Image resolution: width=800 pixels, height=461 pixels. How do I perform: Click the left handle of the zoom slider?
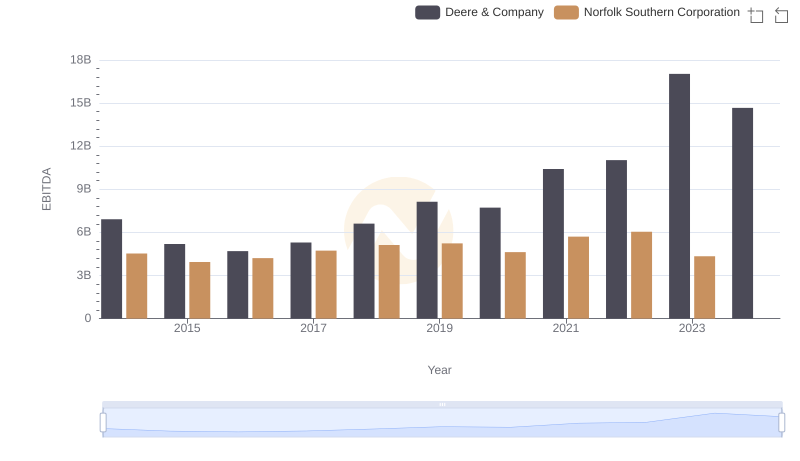coord(103,423)
